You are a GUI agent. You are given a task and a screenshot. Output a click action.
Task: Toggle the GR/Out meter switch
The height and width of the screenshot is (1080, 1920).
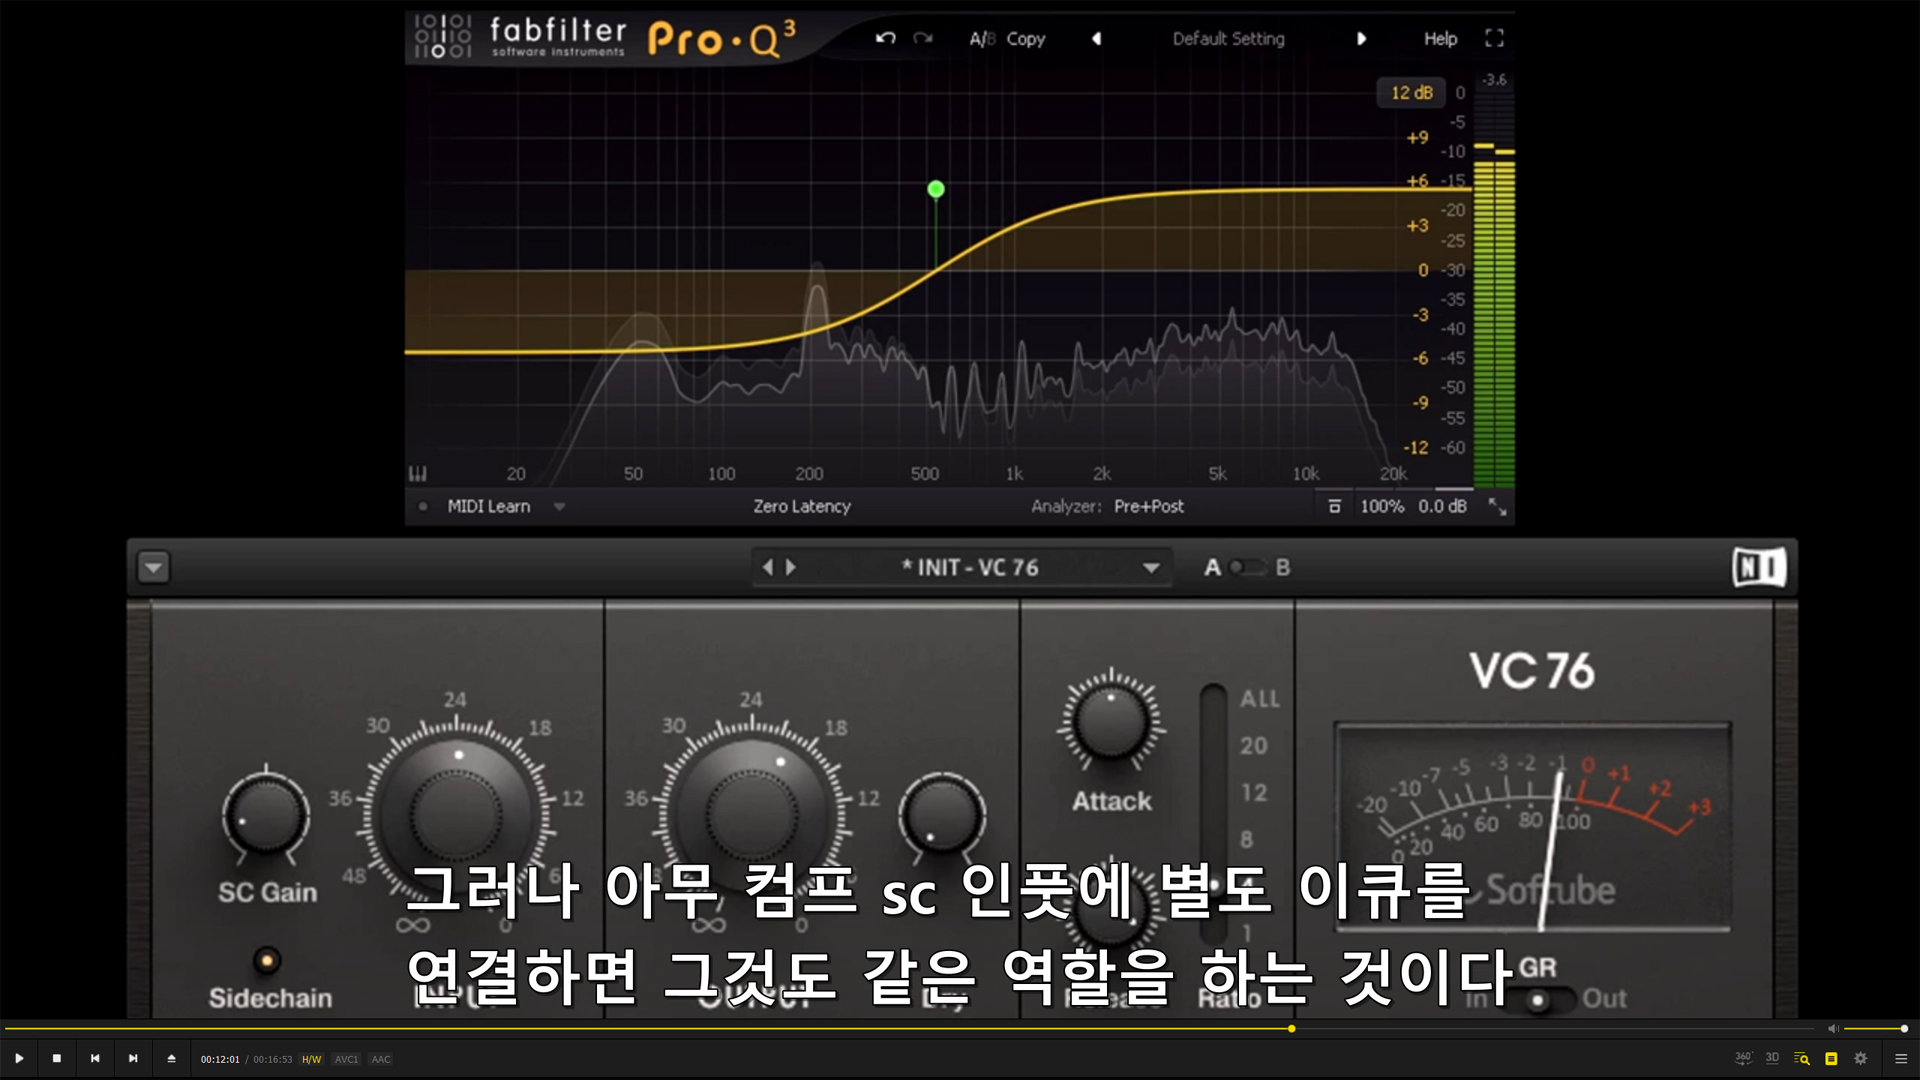point(1539,998)
